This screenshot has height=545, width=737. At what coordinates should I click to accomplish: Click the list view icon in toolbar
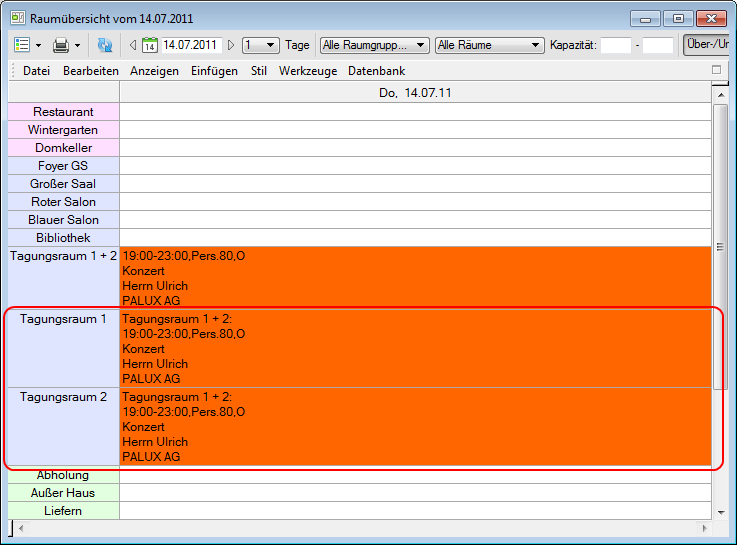coord(22,45)
